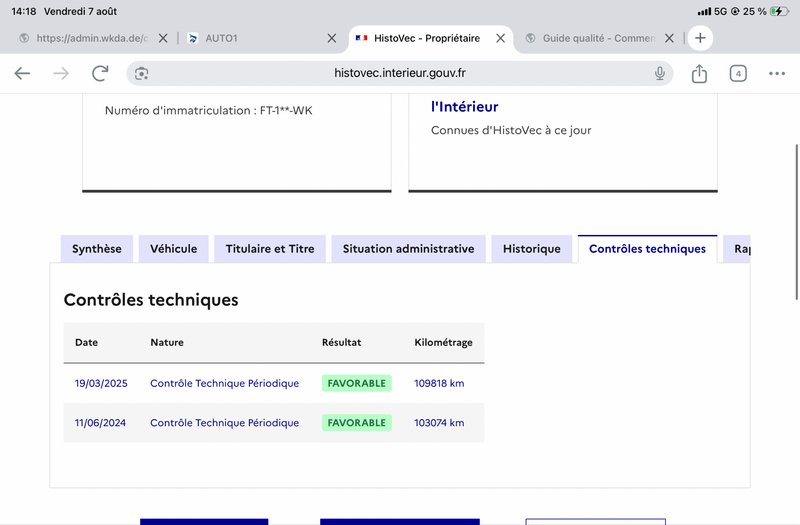Click the 103074 km mileage value

[x=439, y=422]
